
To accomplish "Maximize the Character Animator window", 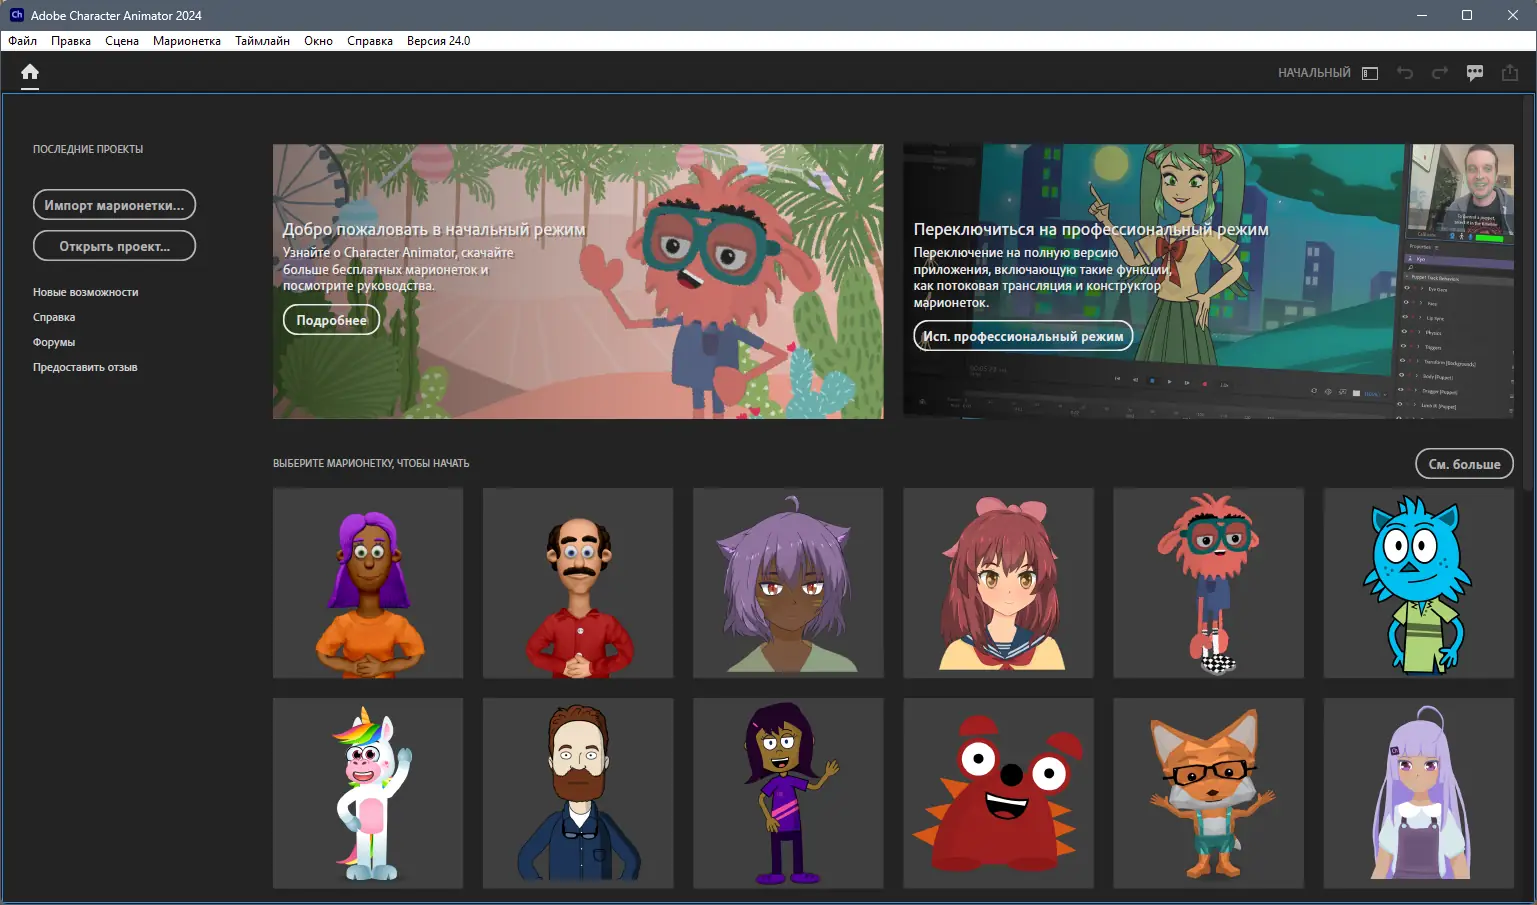I will 1467,15.
